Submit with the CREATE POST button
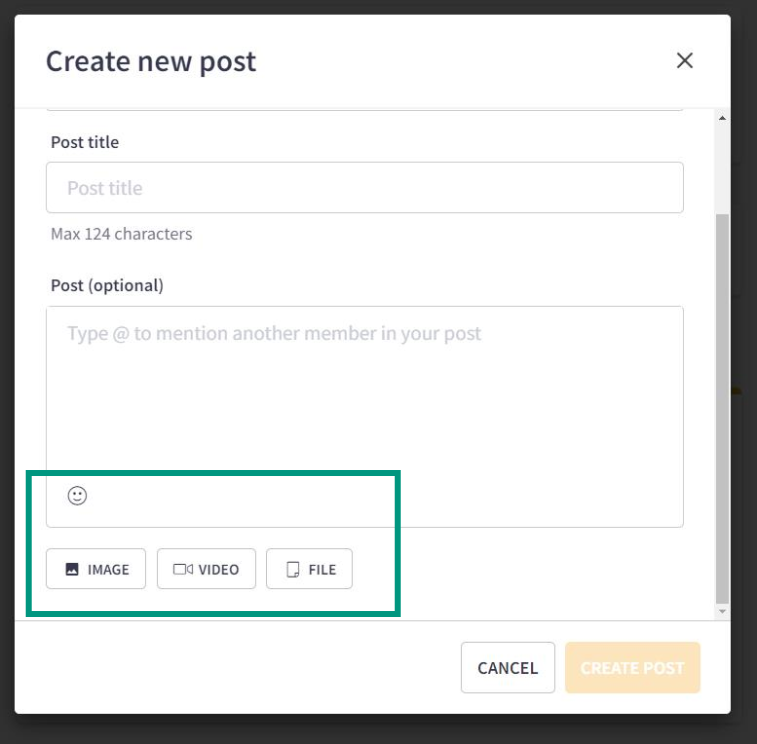This screenshot has width=757, height=744. tap(633, 668)
